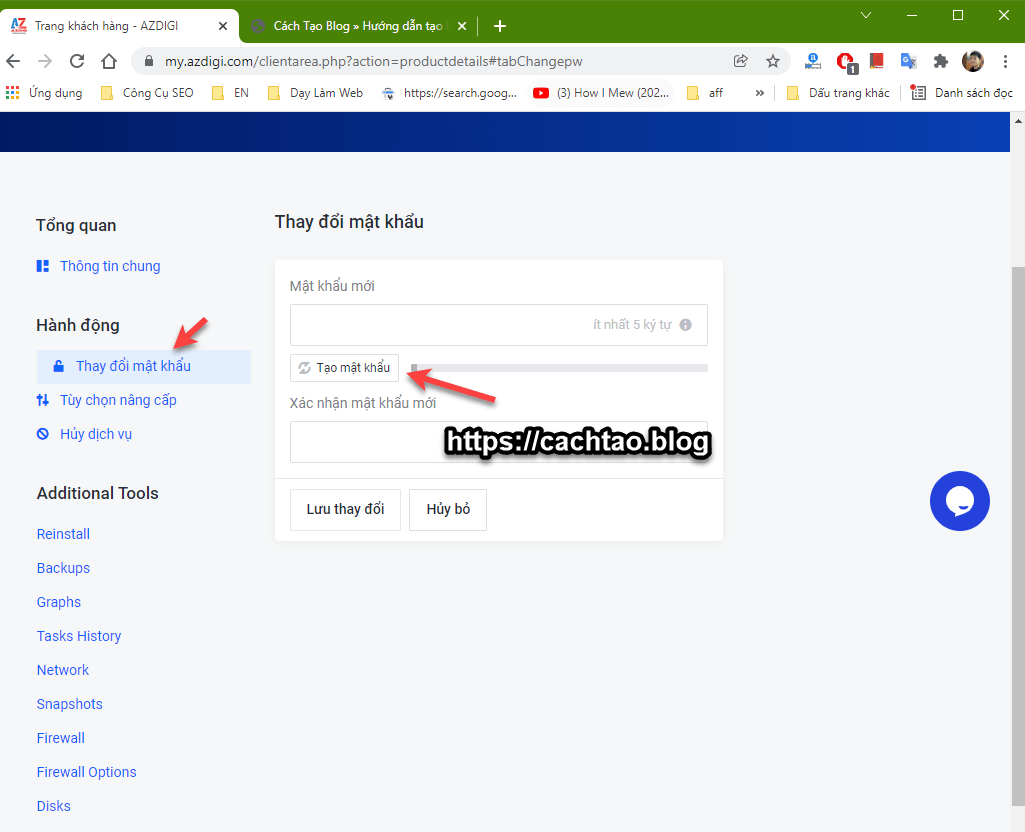
Task: Focus Xác nhận mật khẩu mới input
Action: coord(499,442)
